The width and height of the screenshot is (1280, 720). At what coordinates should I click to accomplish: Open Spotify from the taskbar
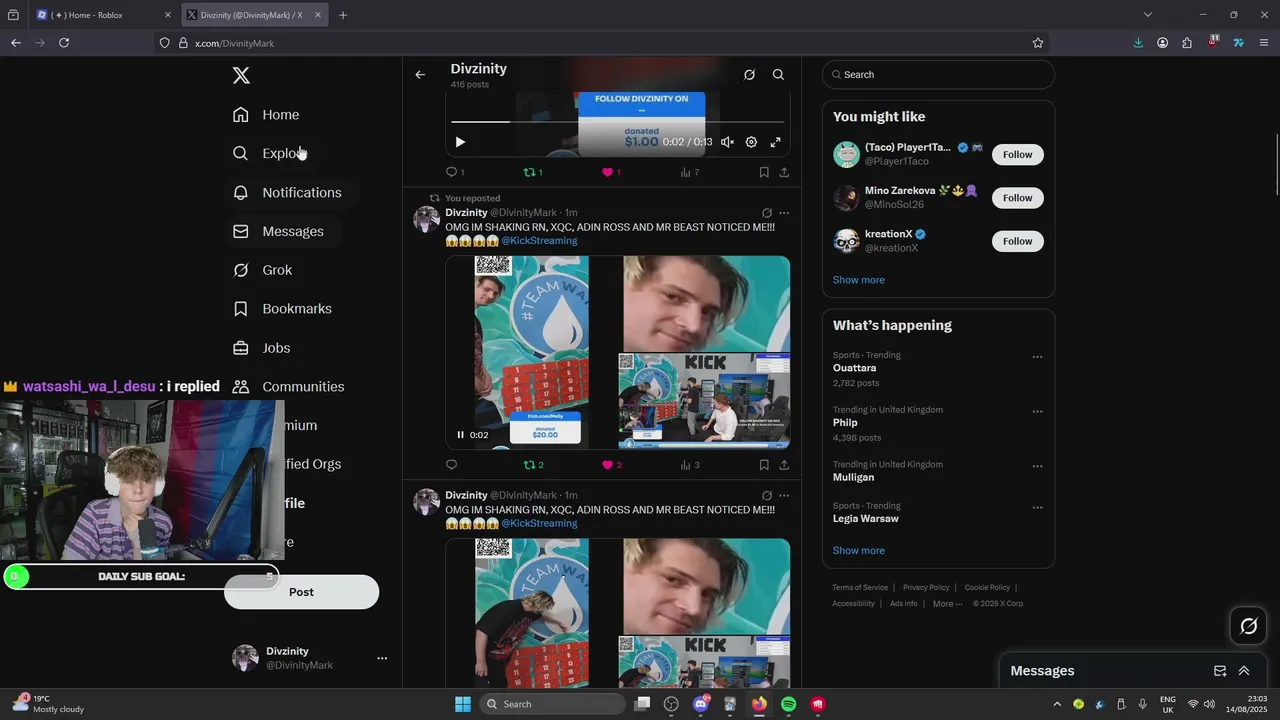click(788, 704)
